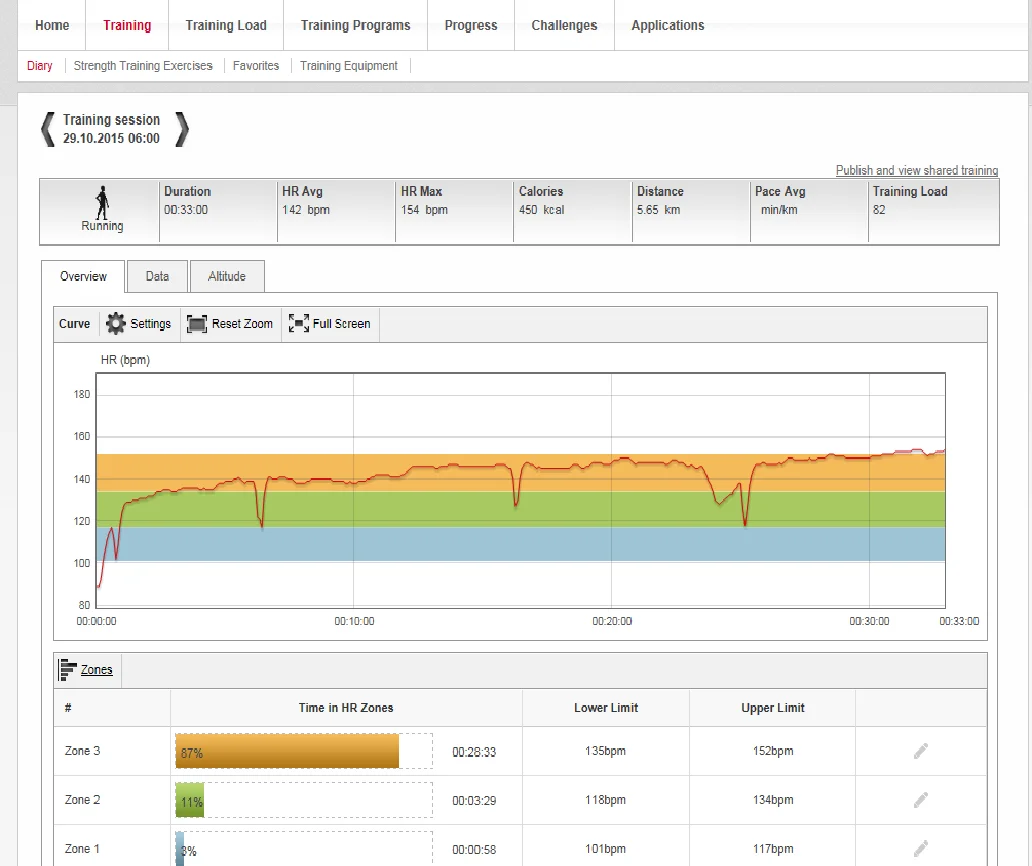1032x866 pixels.
Task: Edit Zone 2 limits pencil icon
Action: (x=920, y=800)
